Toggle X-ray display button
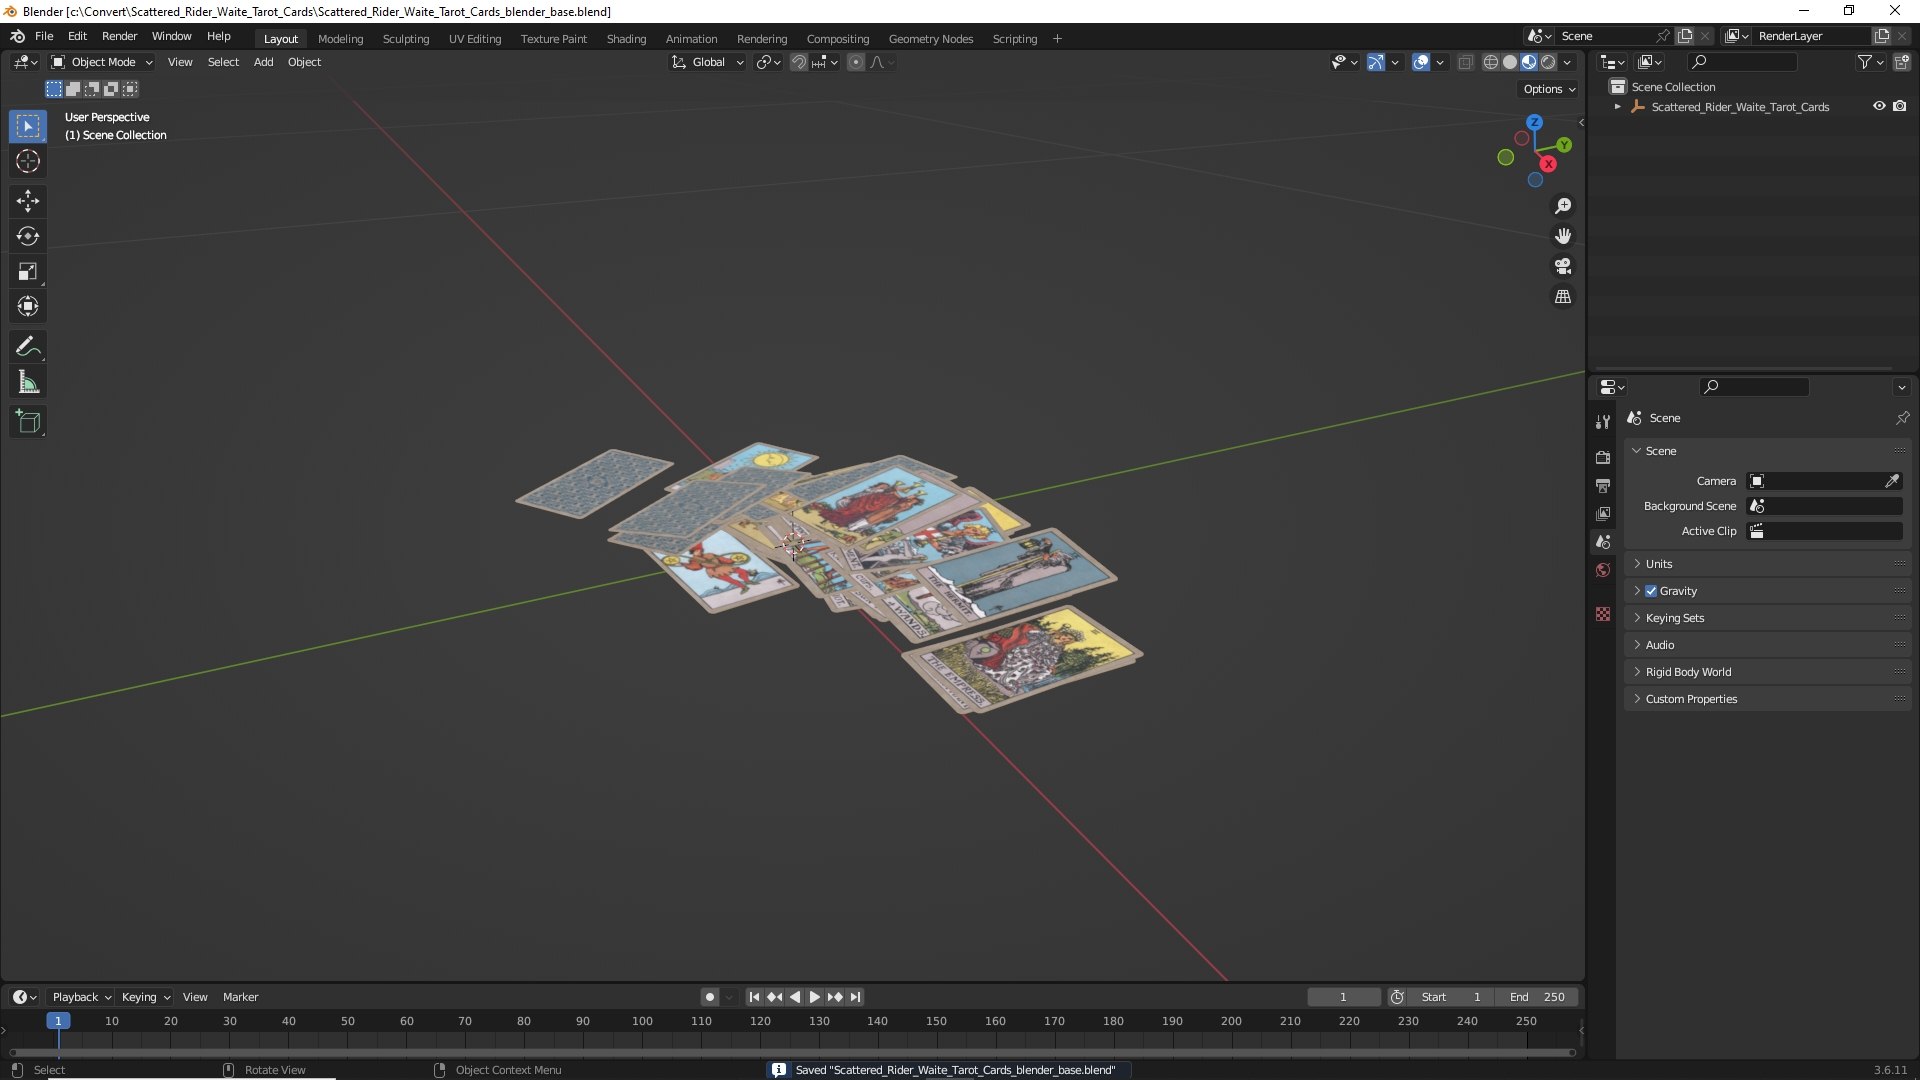The width and height of the screenshot is (1920, 1080). coord(1465,62)
